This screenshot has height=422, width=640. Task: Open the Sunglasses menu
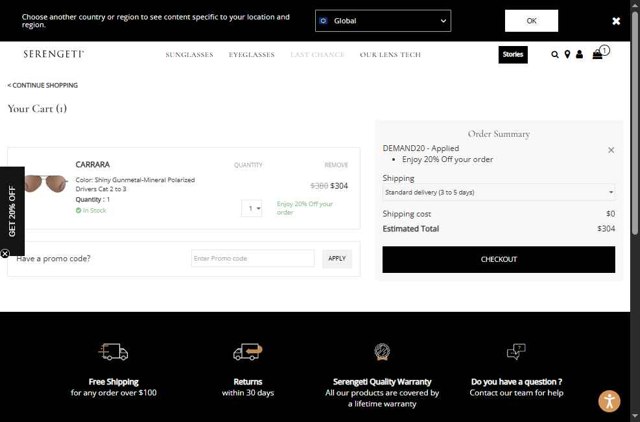point(189,55)
